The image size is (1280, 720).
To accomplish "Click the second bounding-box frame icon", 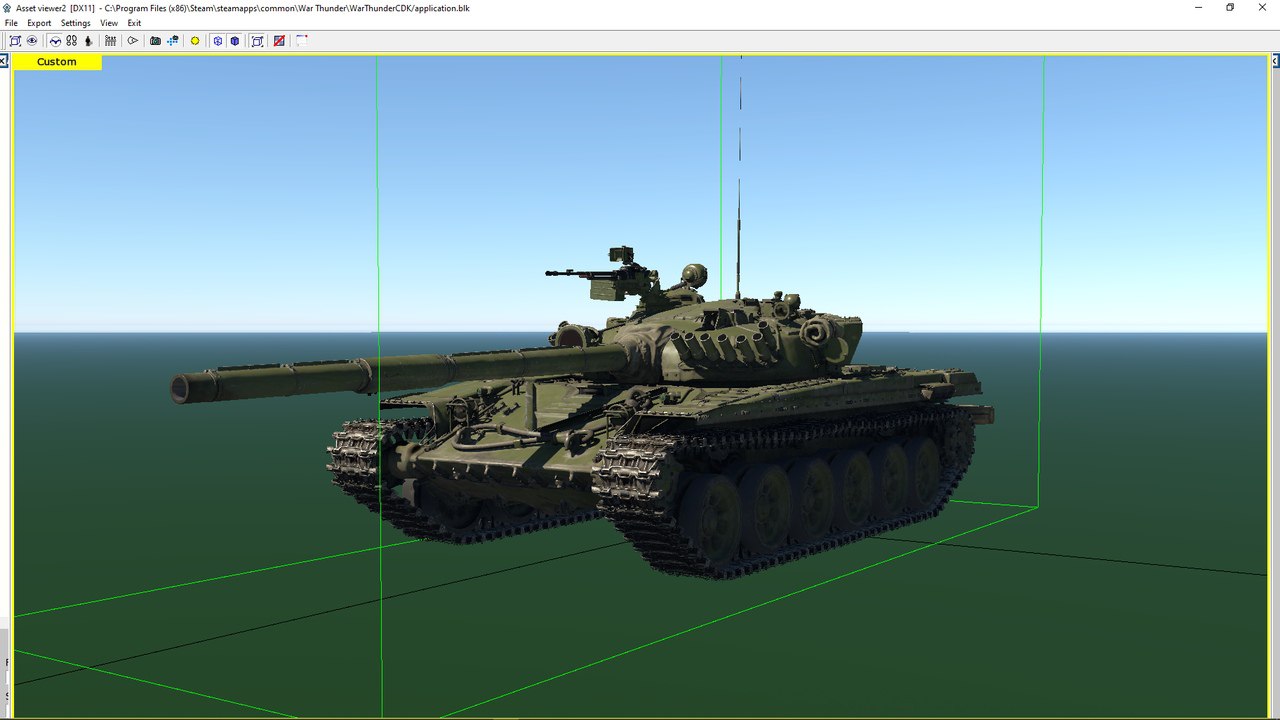I will (x=257, y=41).
